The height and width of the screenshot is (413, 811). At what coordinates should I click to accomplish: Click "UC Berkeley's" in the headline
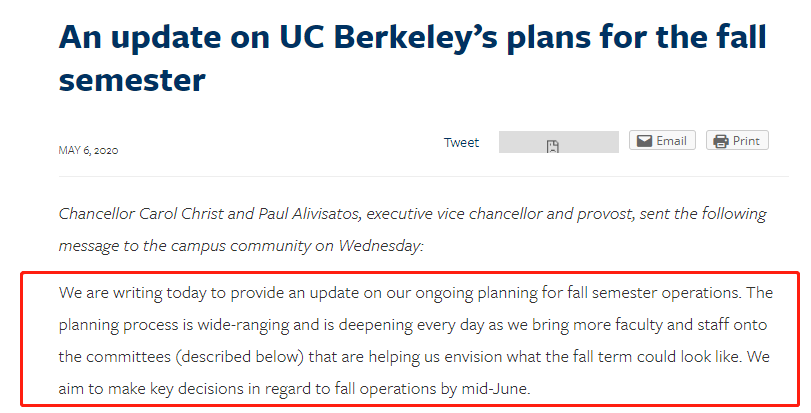[388, 38]
